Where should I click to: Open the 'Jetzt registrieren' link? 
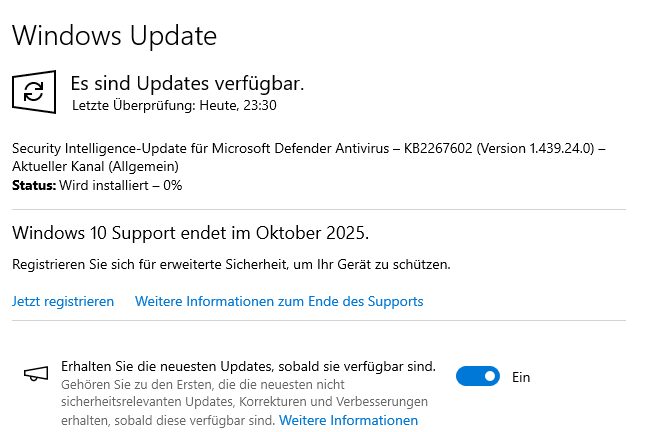(x=63, y=301)
